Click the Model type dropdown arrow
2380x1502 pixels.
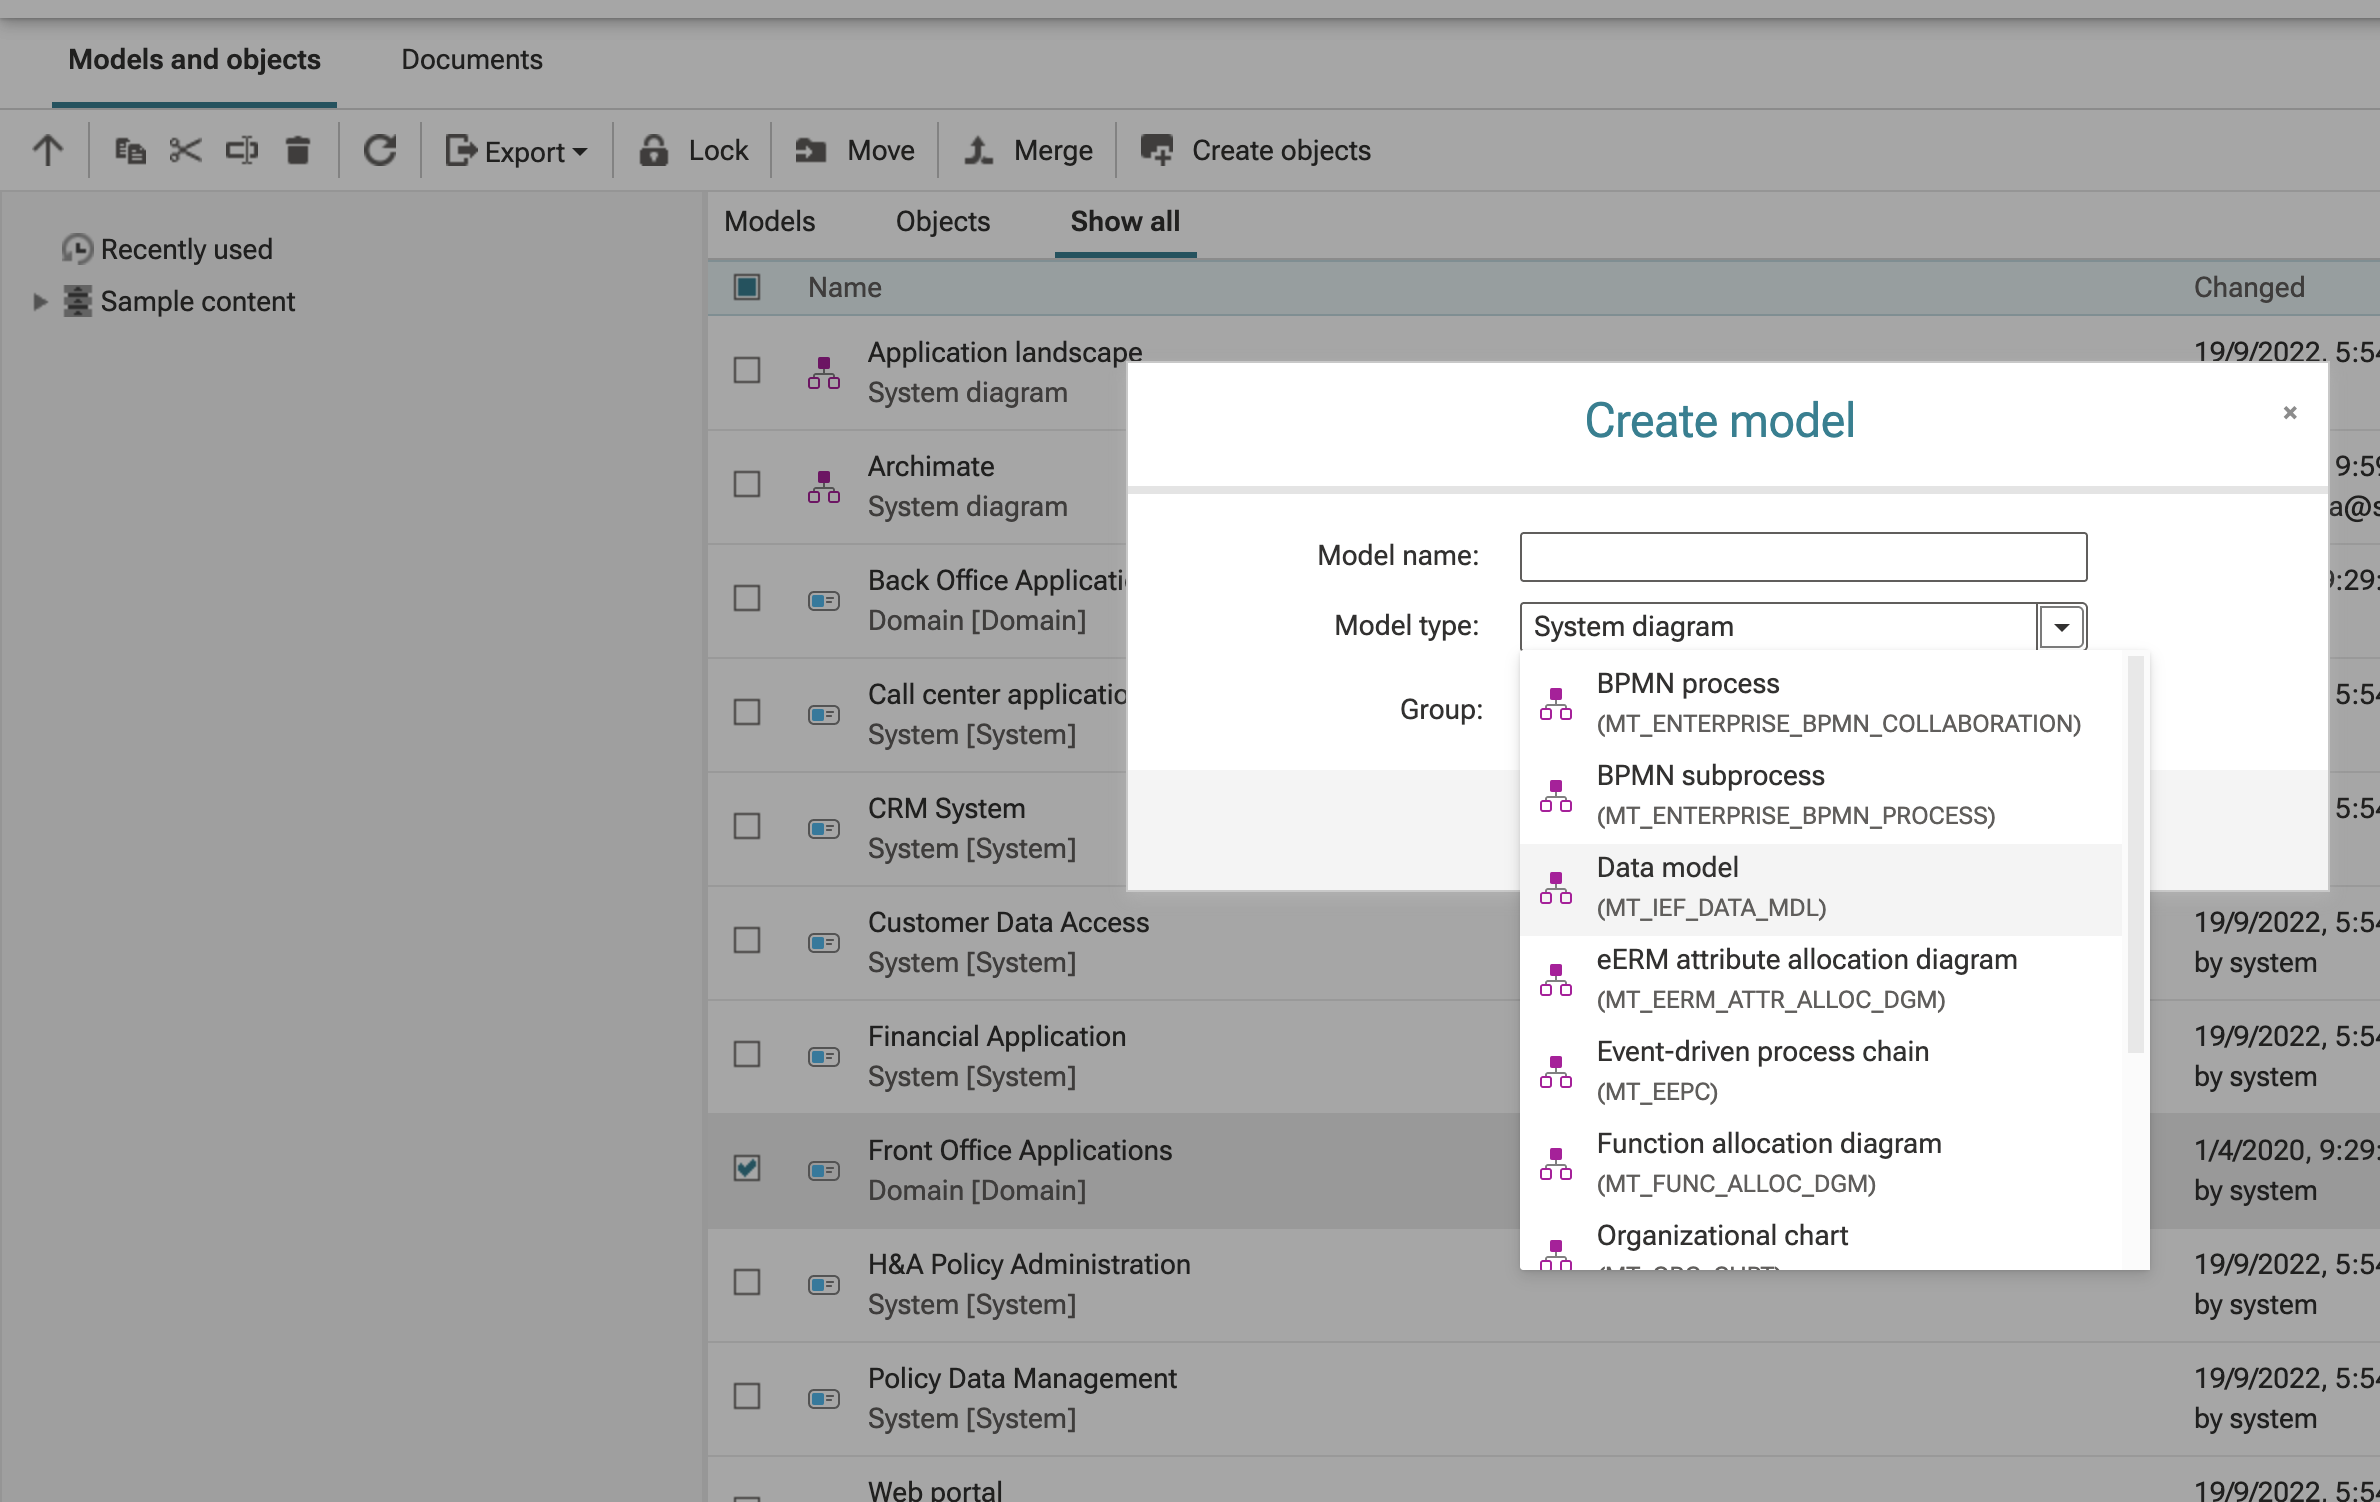coord(2061,627)
